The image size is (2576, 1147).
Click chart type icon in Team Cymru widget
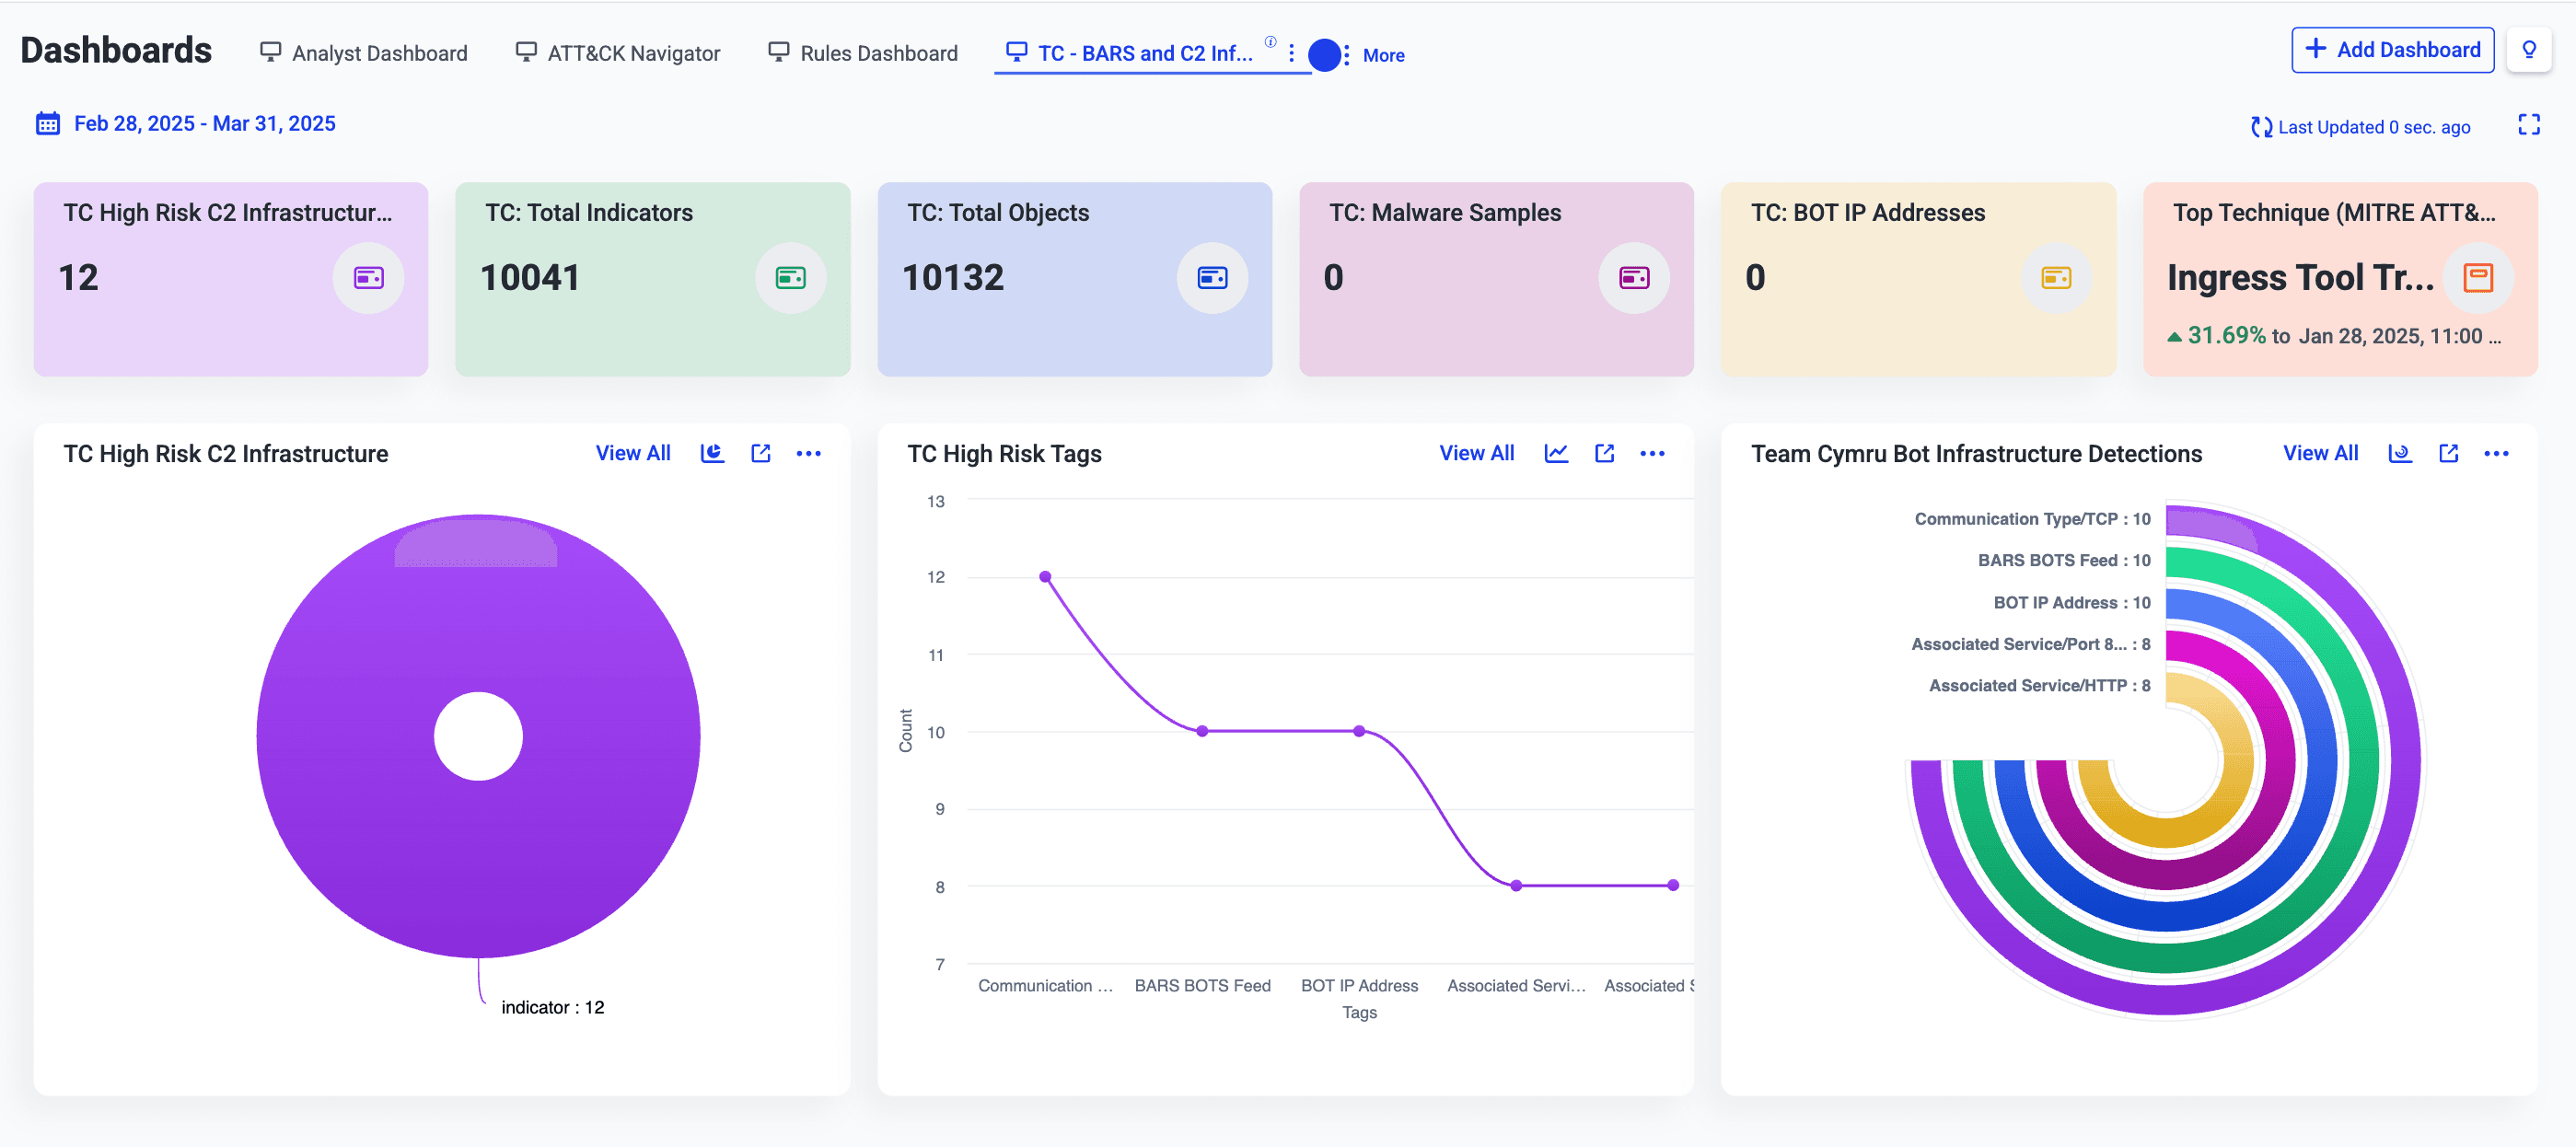[2400, 454]
